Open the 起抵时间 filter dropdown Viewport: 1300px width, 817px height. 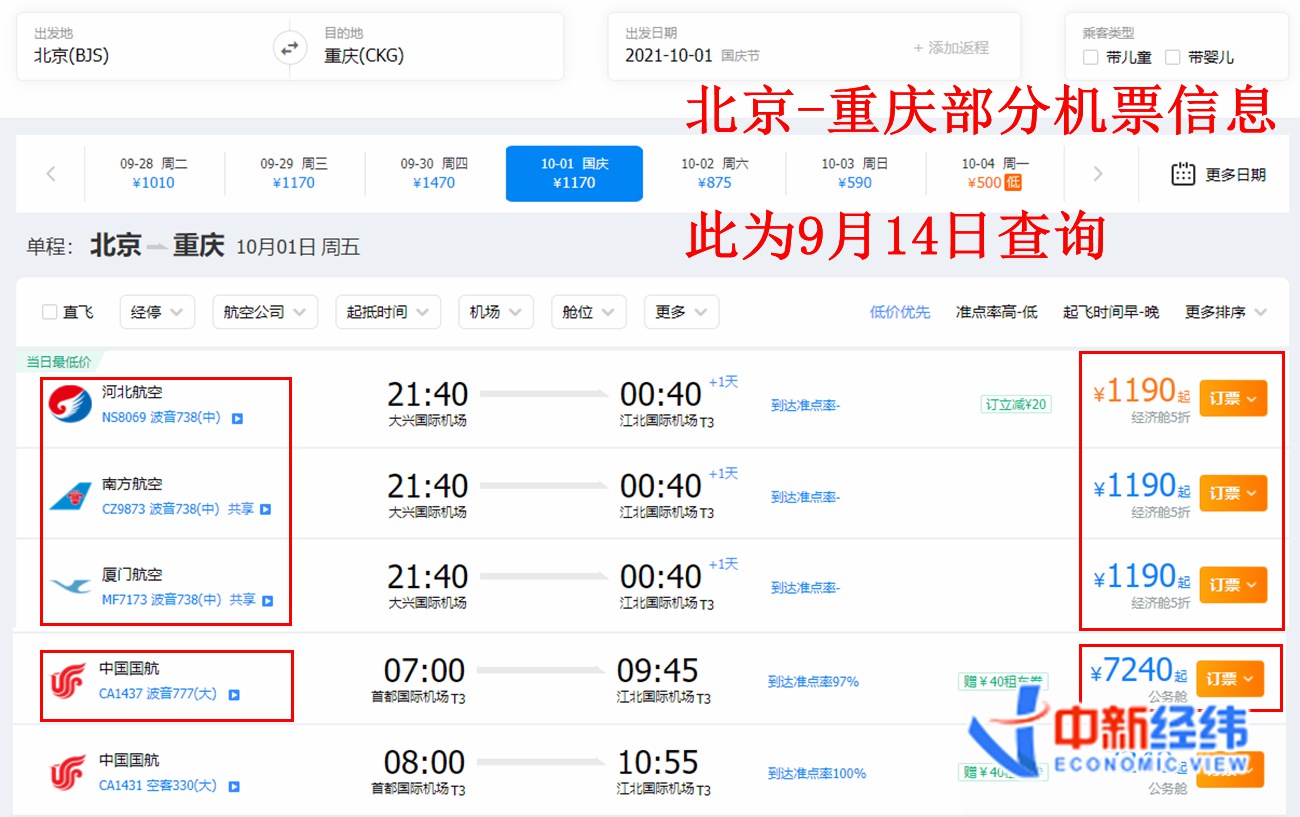(387, 312)
